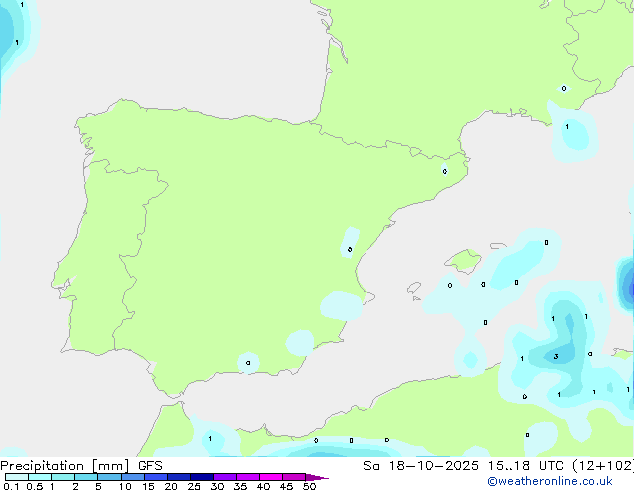This screenshot has height=490, width=634.
Task: Click the legend swatch between 2 and 5
Action: (x=86, y=477)
